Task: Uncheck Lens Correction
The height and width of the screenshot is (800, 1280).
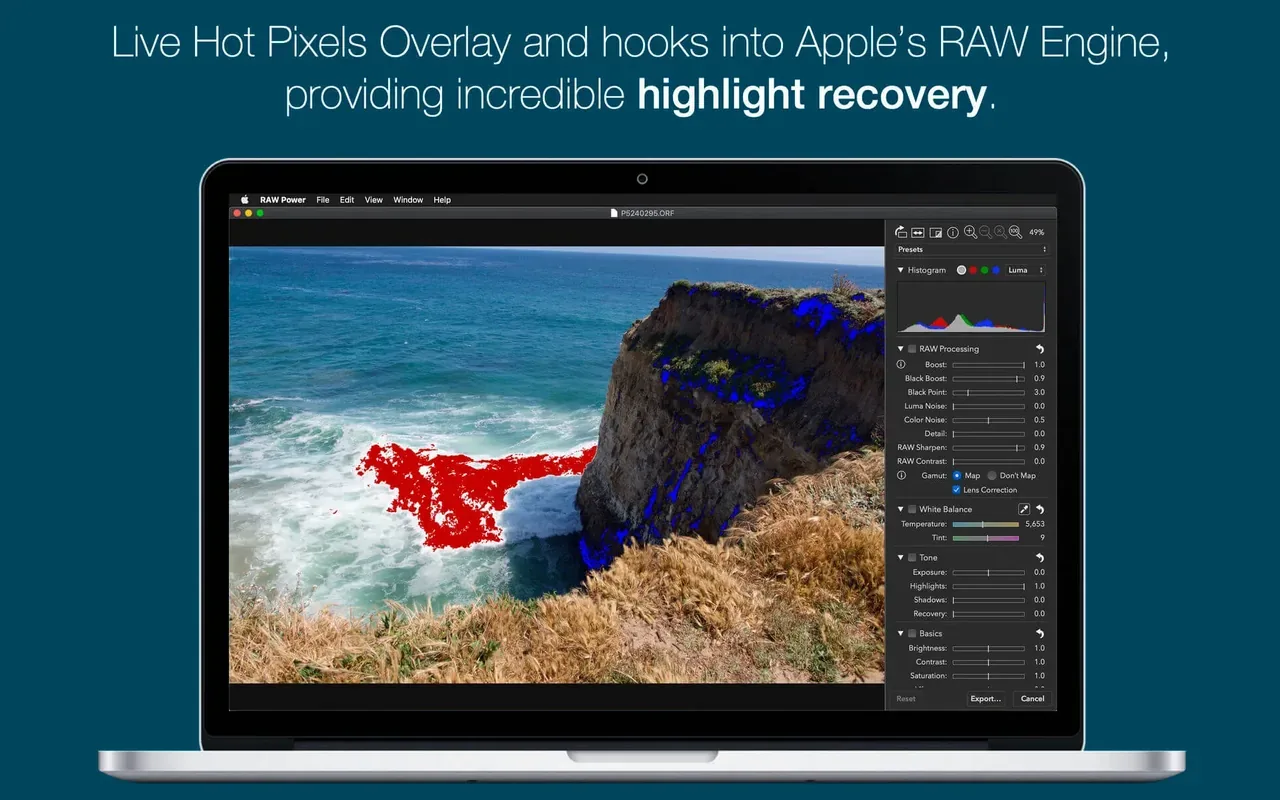Action: click(957, 490)
